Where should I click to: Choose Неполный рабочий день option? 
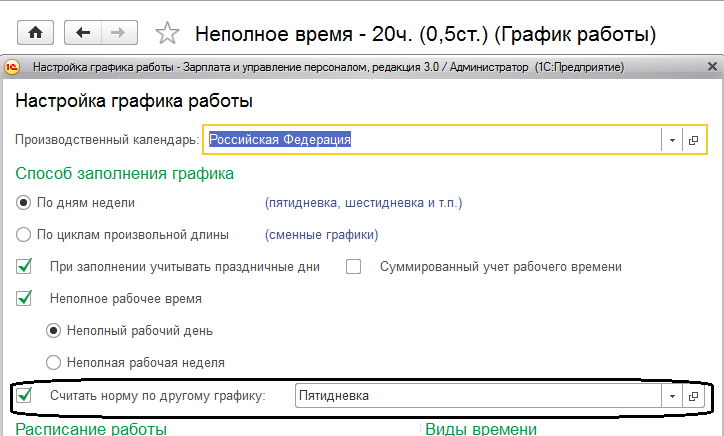coord(54,331)
